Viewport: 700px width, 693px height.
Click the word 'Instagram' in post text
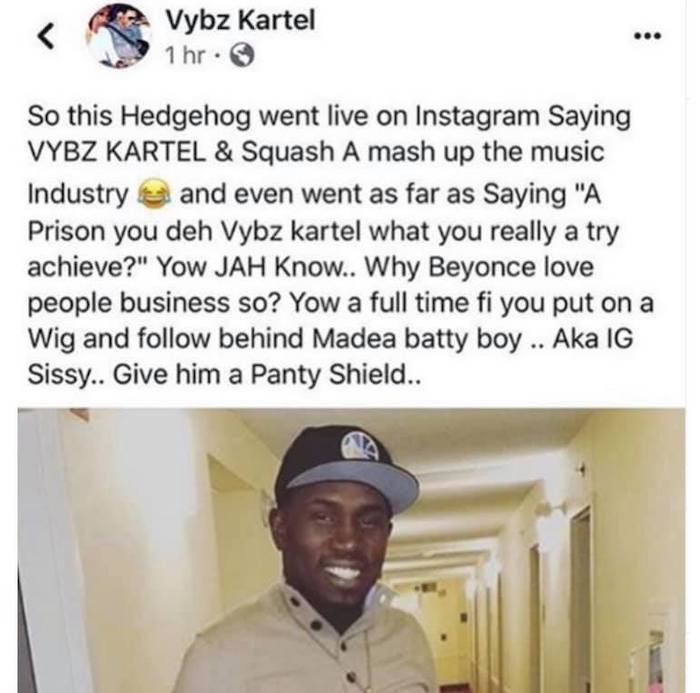click(477, 117)
